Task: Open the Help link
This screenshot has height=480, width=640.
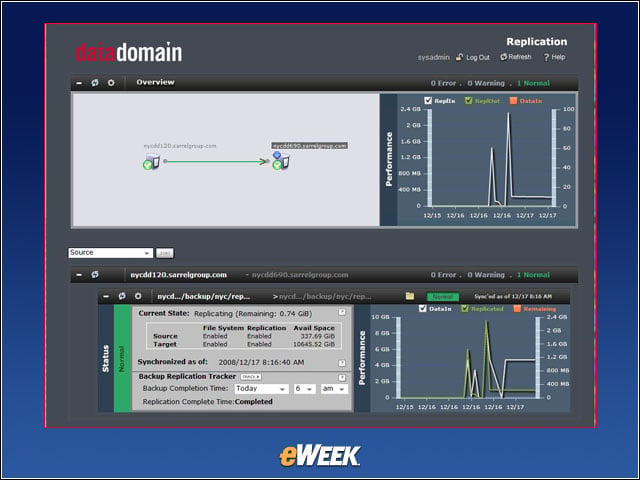Action: pyautogui.click(x=554, y=57)
